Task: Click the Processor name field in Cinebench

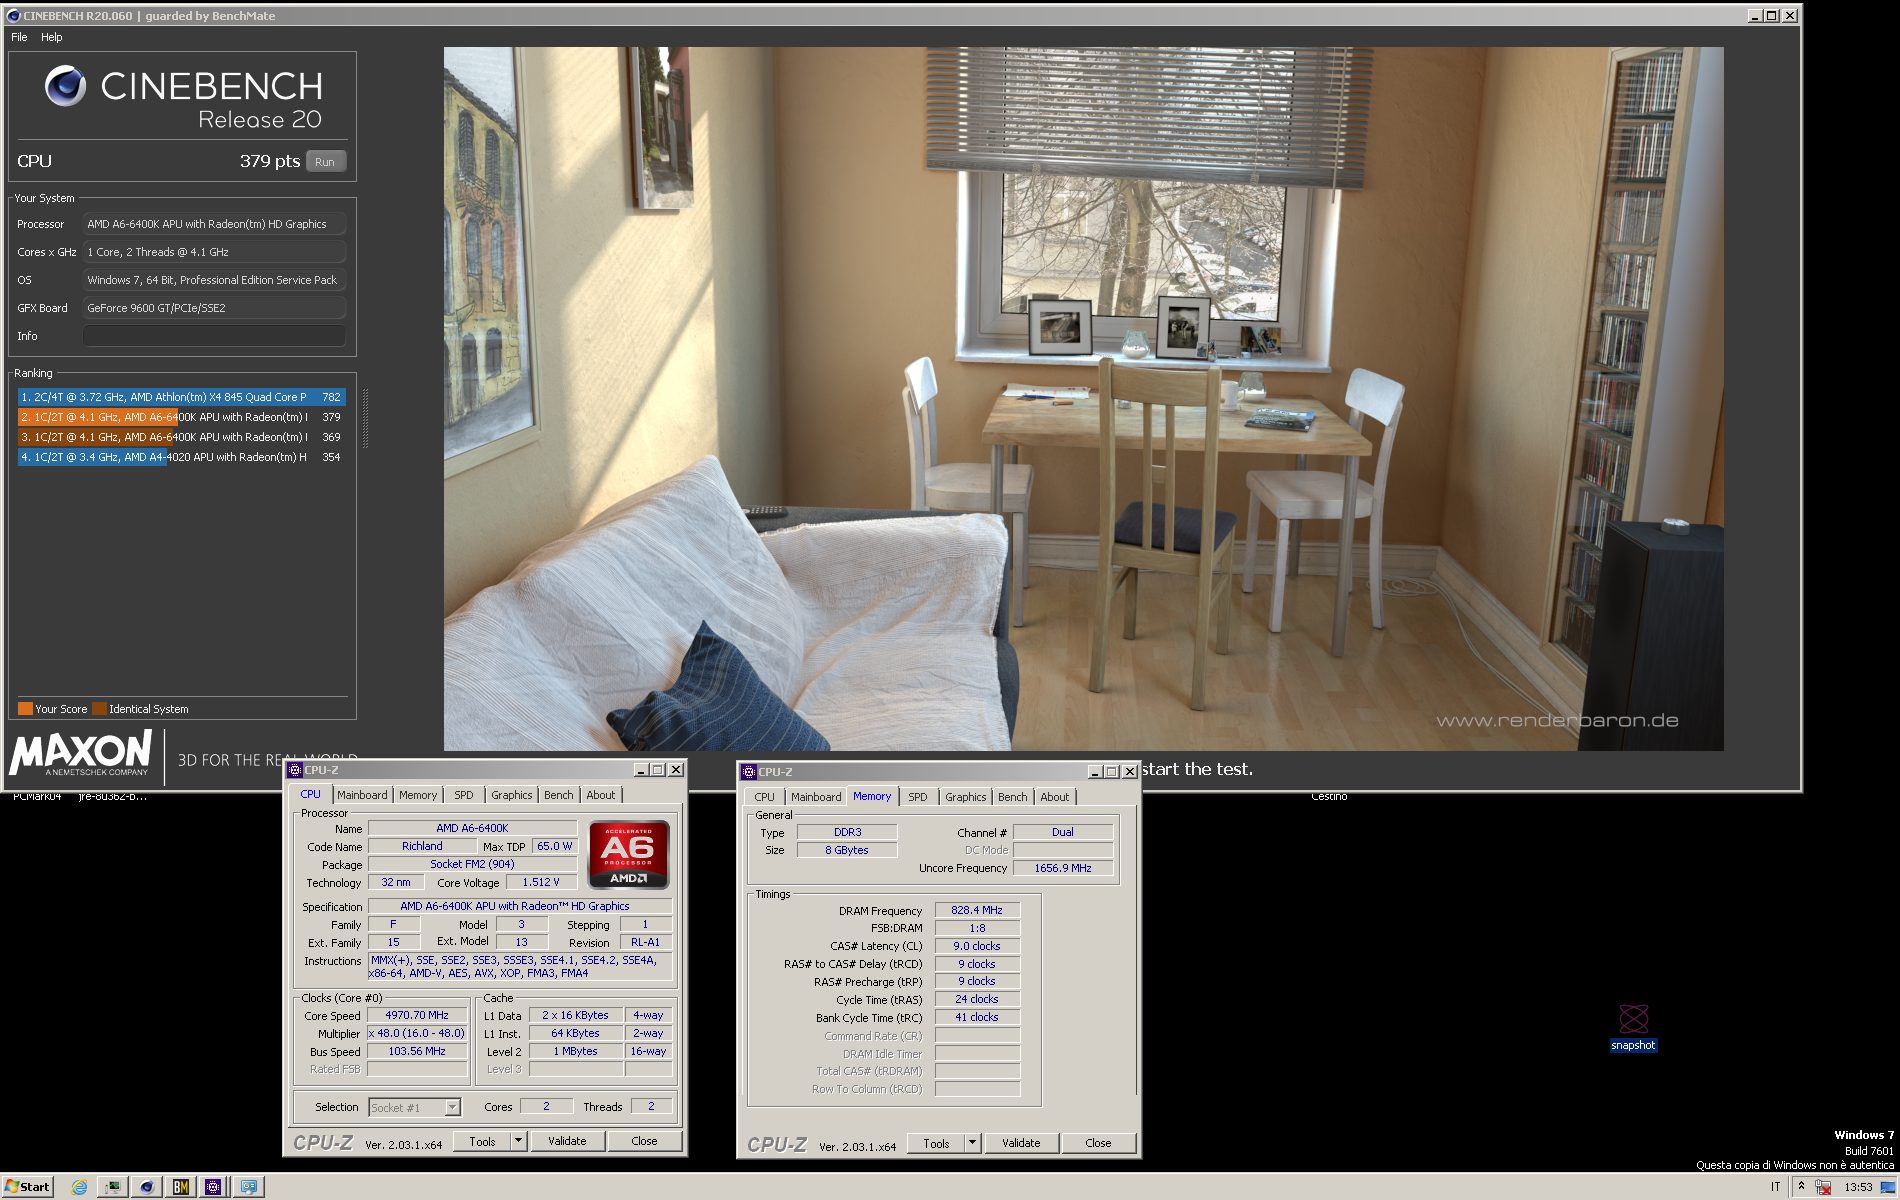Action: [x=214, y=224]
